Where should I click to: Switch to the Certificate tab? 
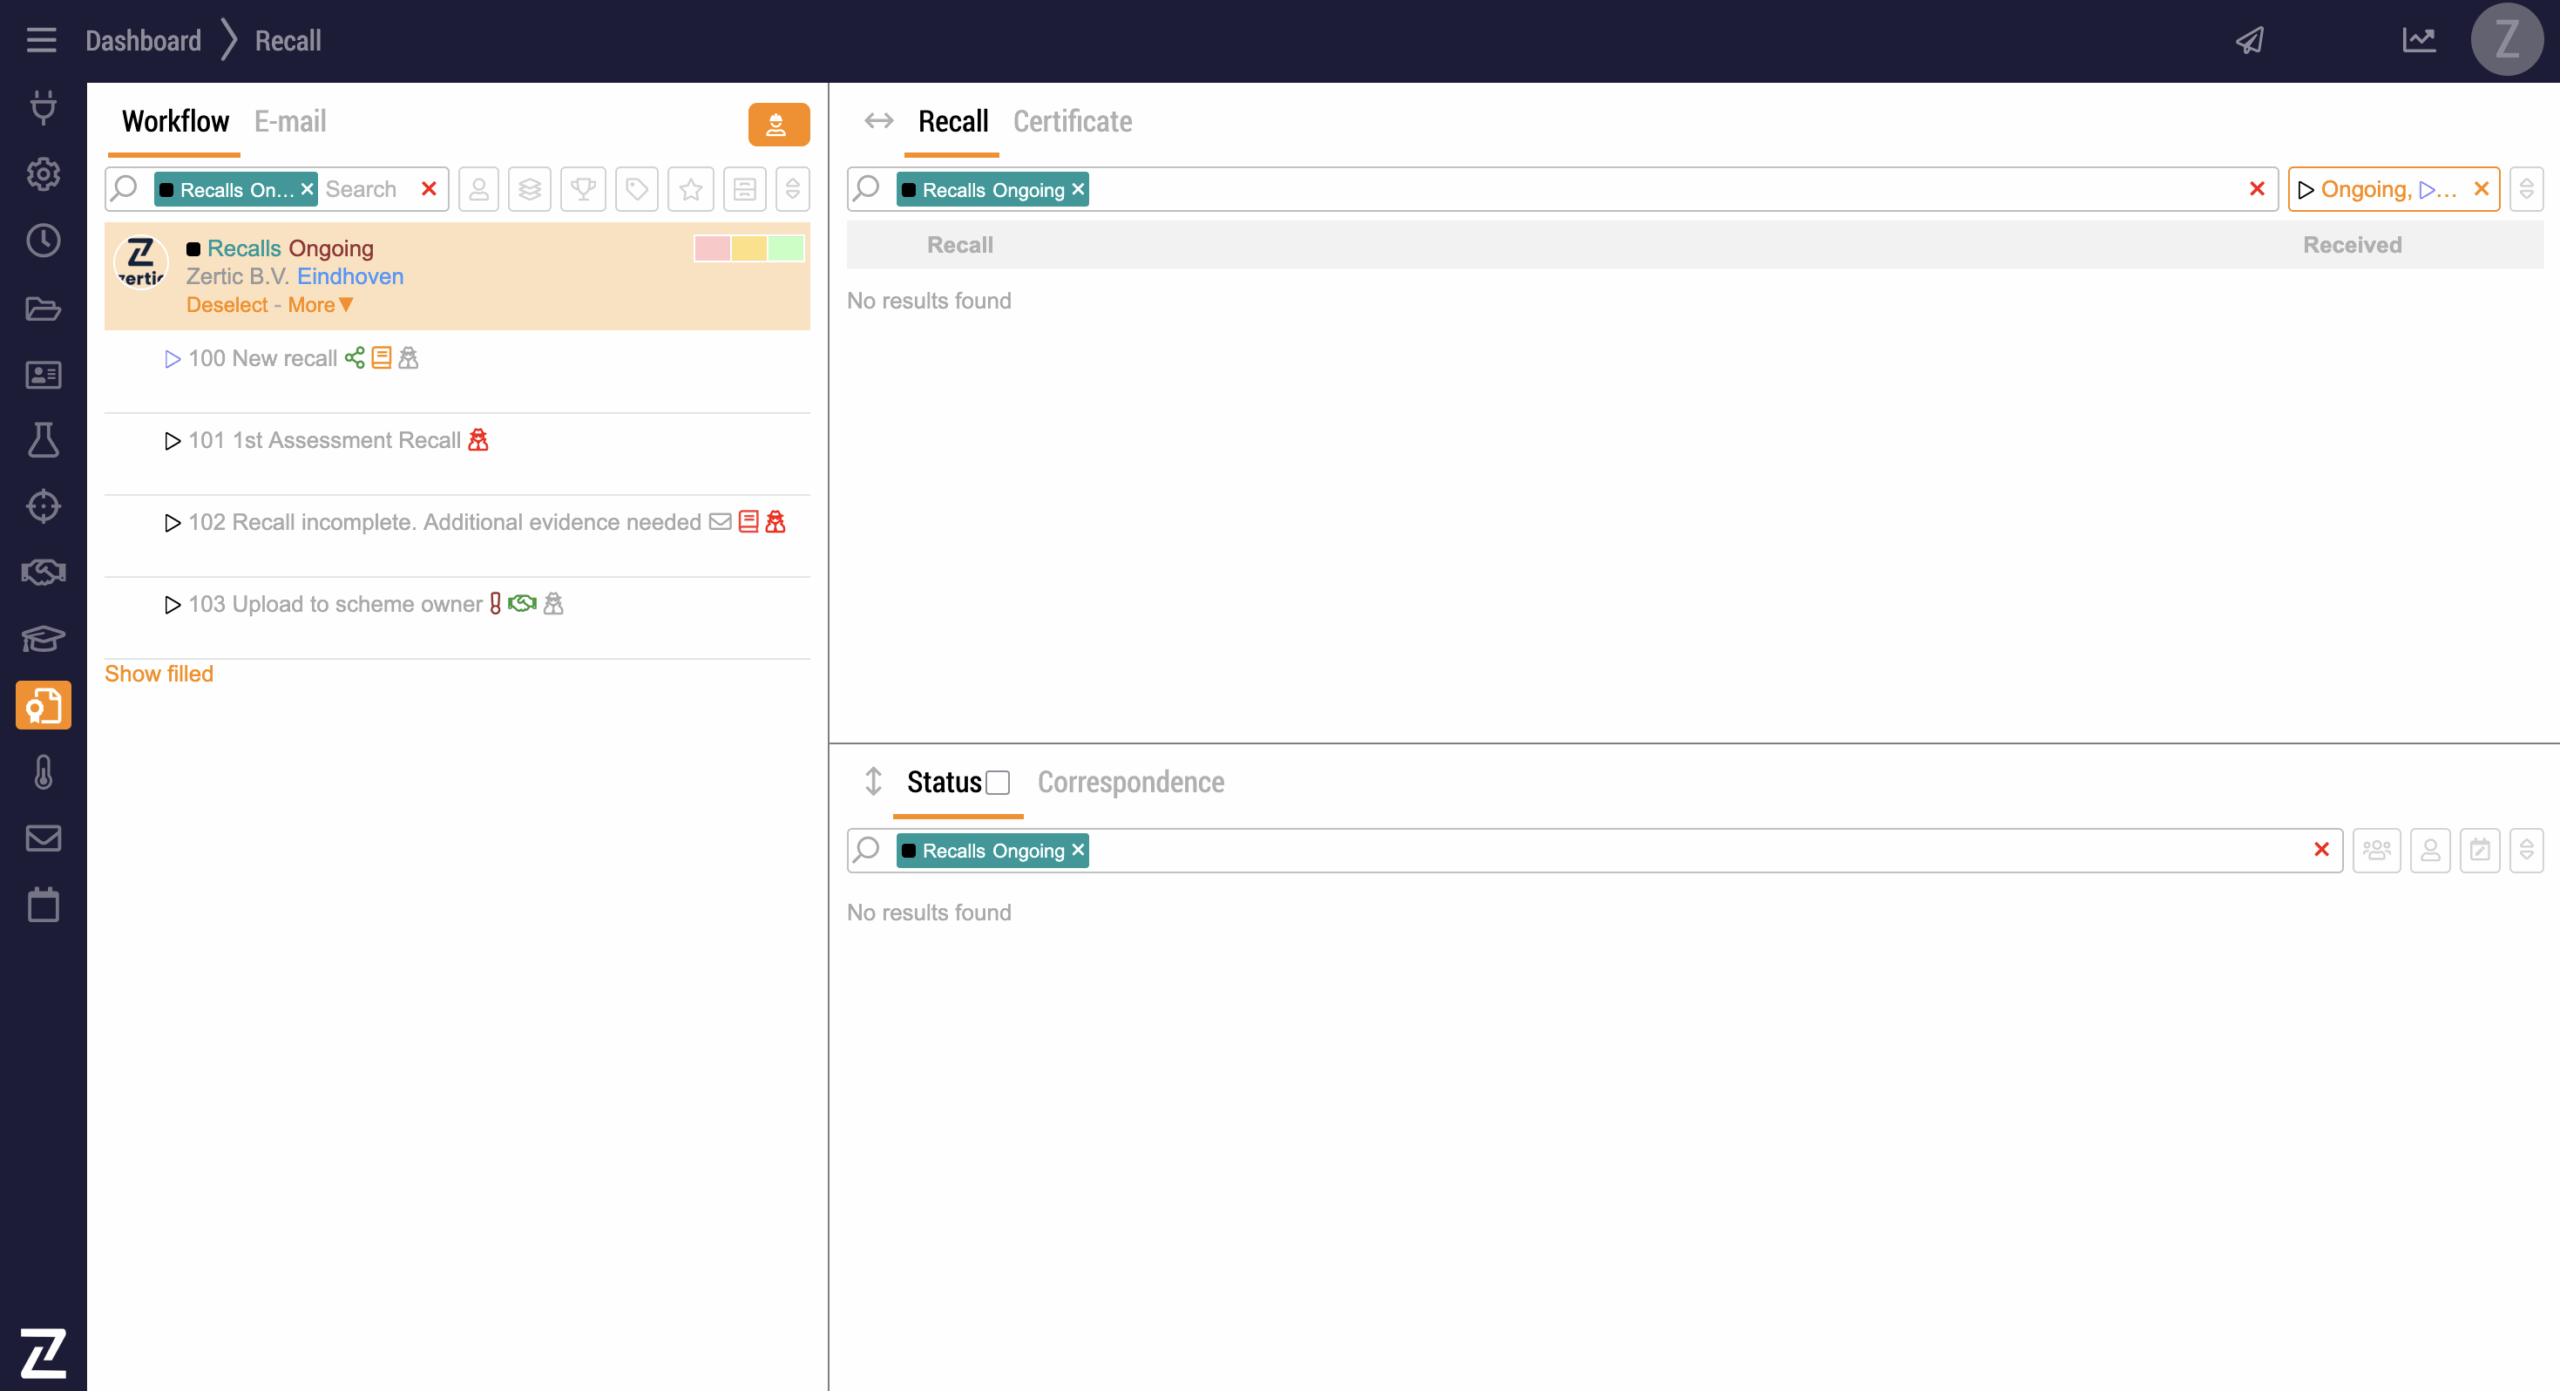(x=1072, y=122)
